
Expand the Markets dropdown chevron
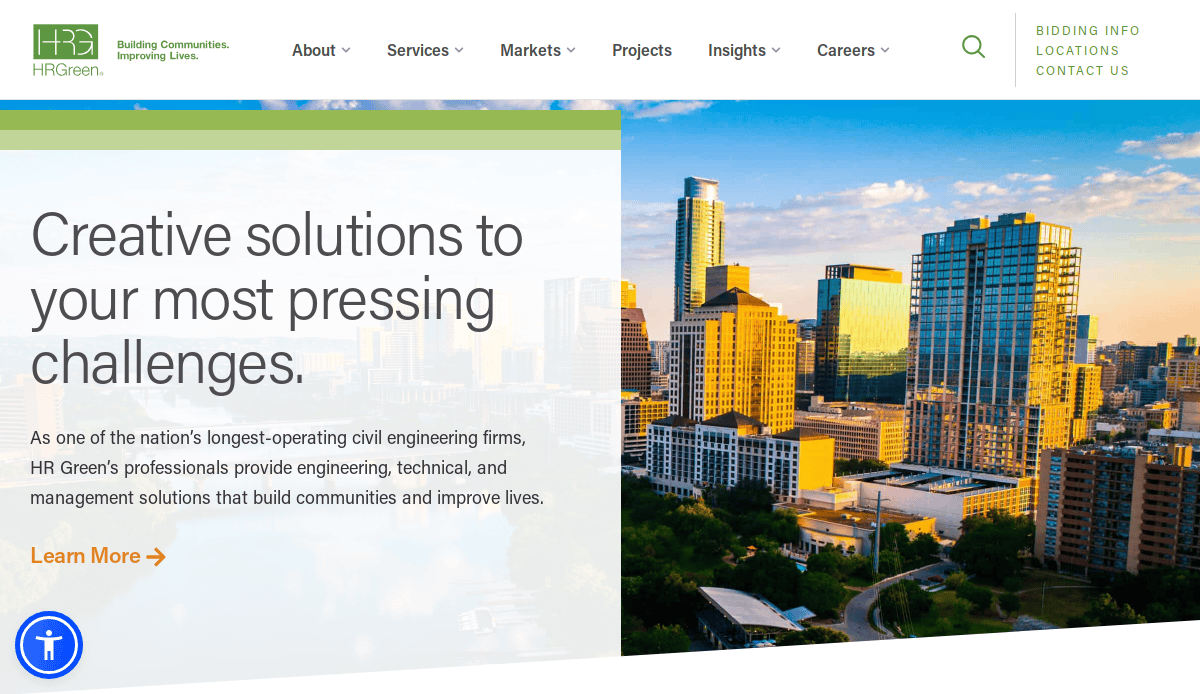tap(571, 50)
